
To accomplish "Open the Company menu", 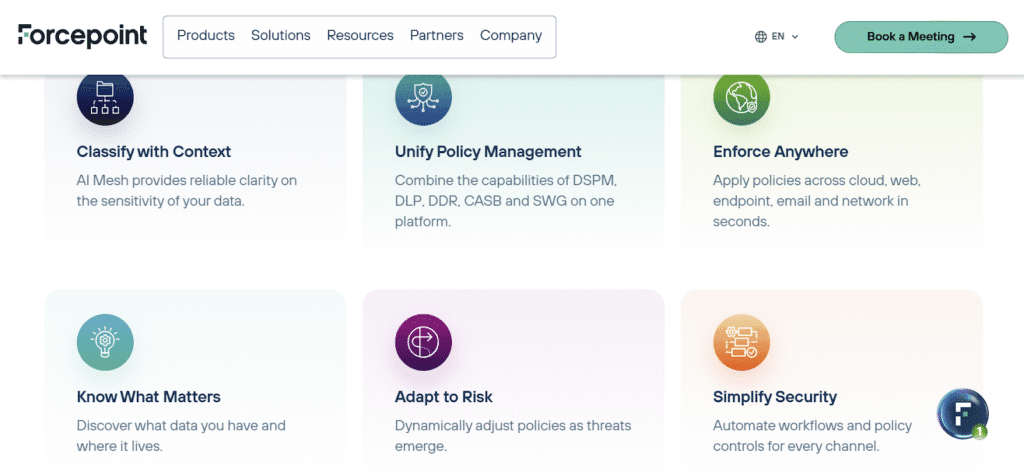I will [x=511, y=36].
